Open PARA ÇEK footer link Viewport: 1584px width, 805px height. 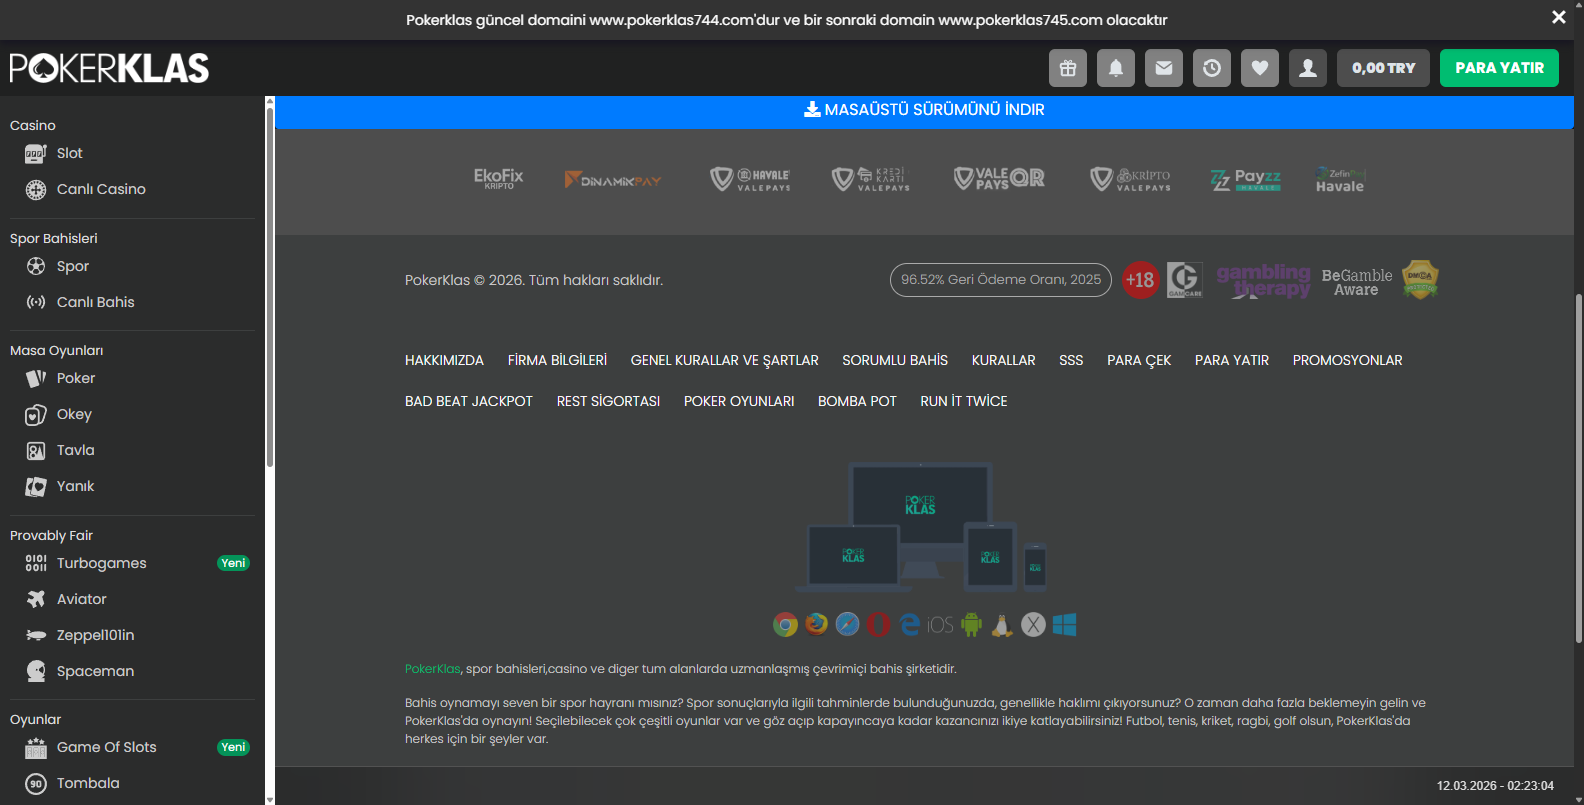click(1139, 360)
